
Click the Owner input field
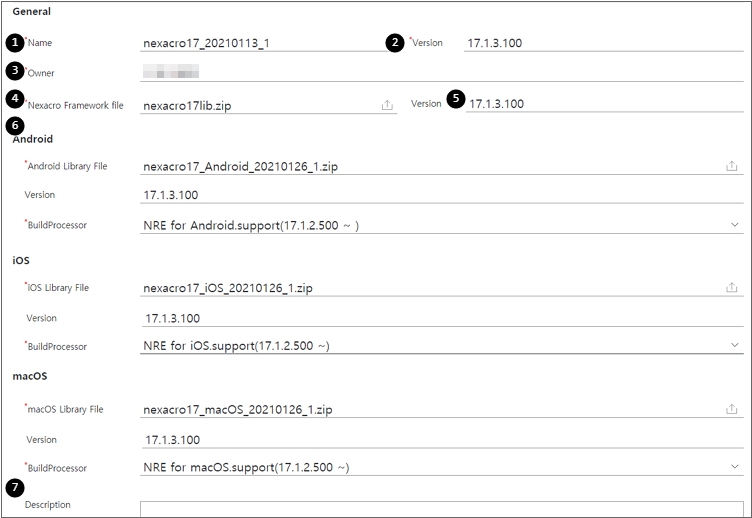pos(442,73)
